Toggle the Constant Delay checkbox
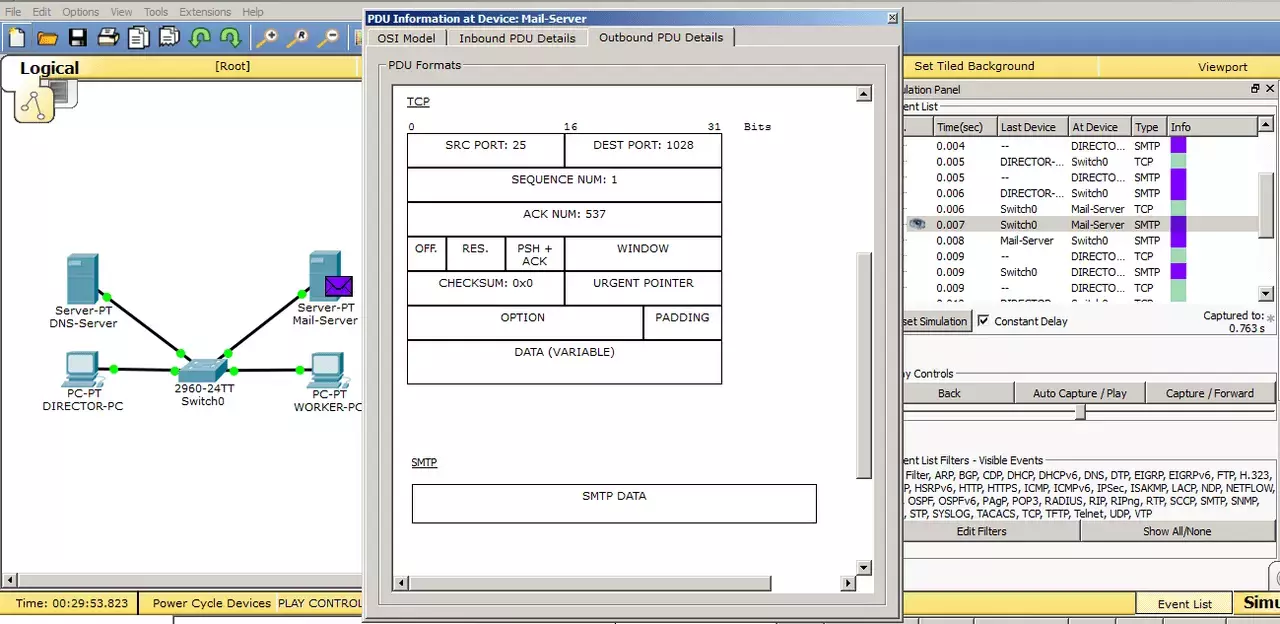Screen dimensions: 1280x624 [983, 321]
